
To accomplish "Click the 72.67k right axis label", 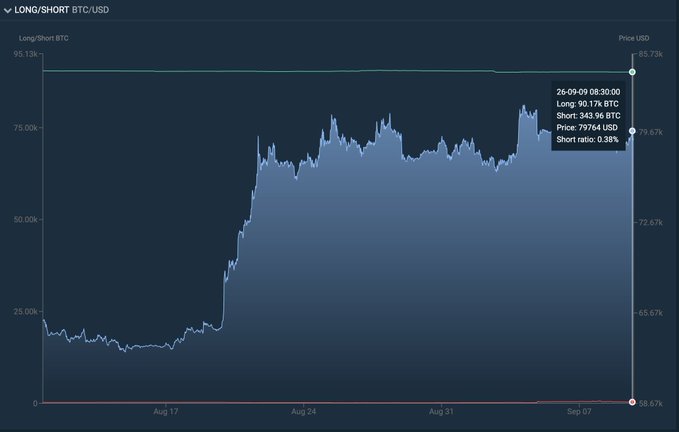I will click(650, 222).
